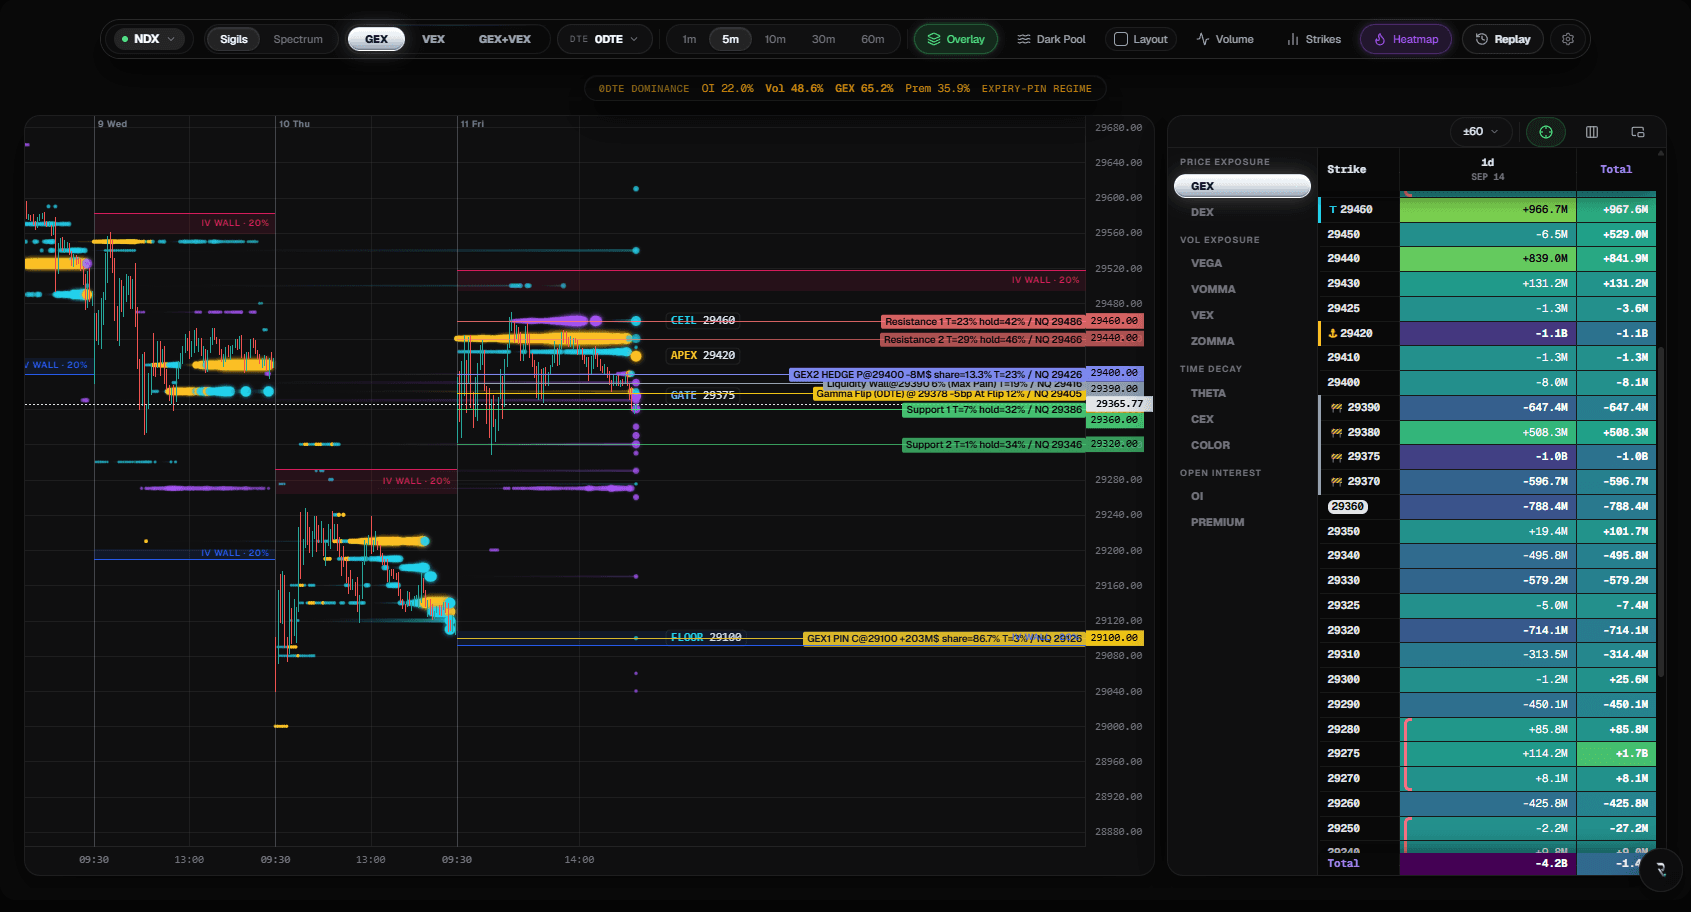The height and width of the screenshot is (912, 1691).
Task: Click the -1.1B purple heatmap cell for 29420
Action: click(1488, 333)
